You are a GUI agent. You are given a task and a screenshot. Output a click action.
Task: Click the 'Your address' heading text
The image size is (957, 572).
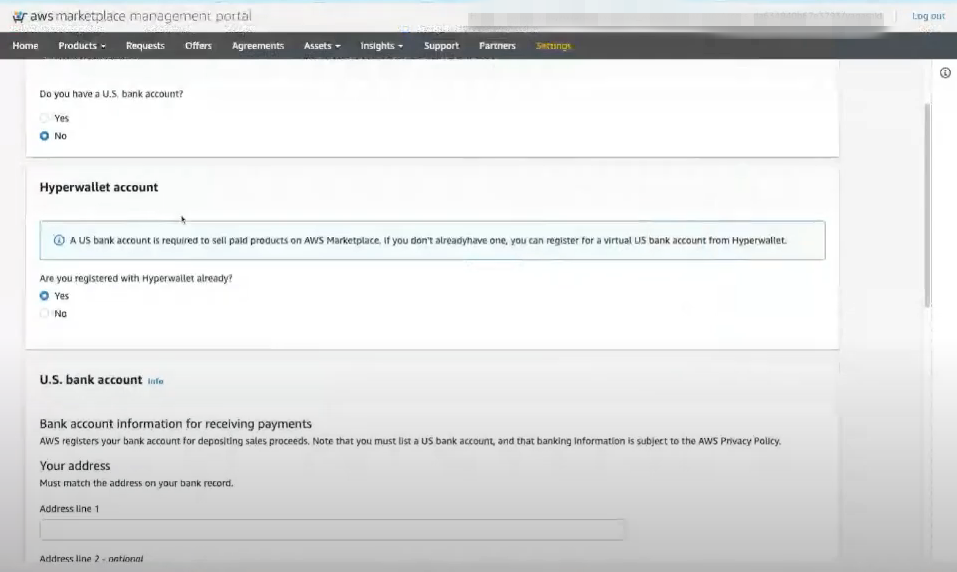point(75,466)
